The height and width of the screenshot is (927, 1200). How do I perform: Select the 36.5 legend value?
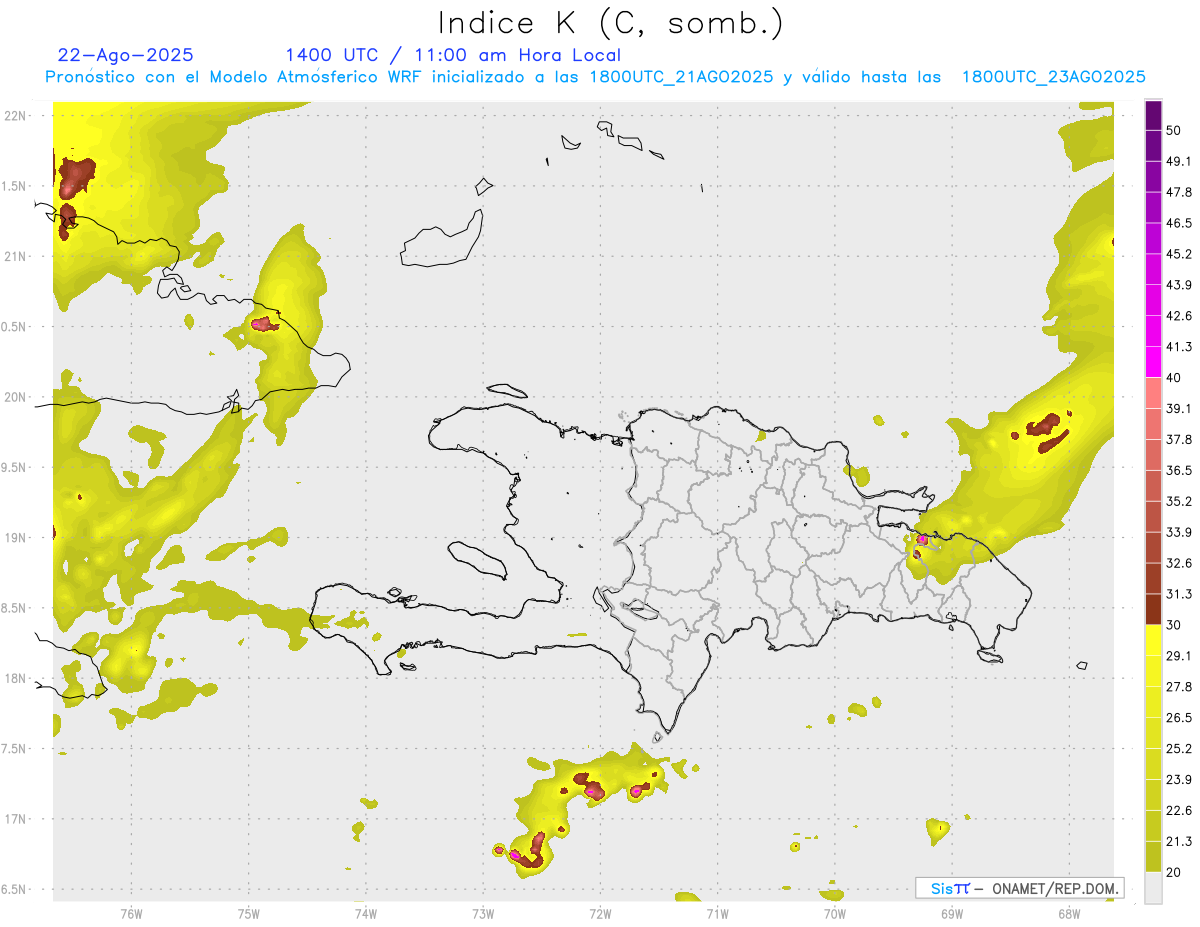click(x=1178, y=470)
